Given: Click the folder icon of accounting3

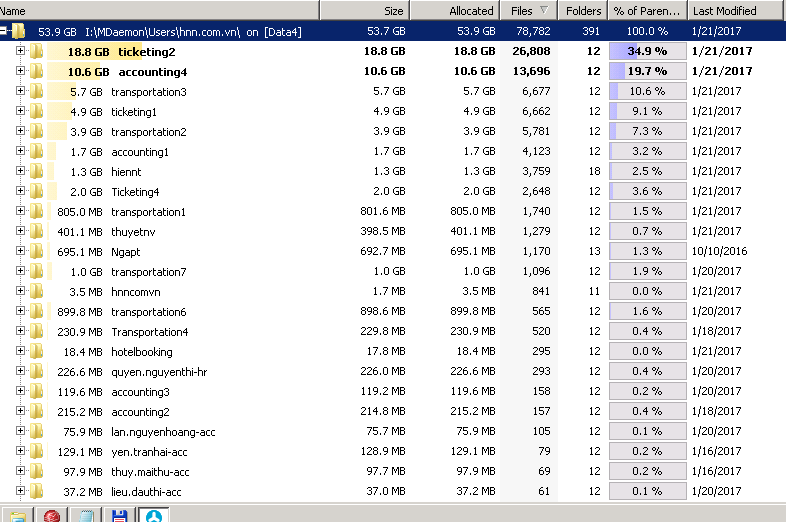Looking at the screenshot, I should [37, 392].
